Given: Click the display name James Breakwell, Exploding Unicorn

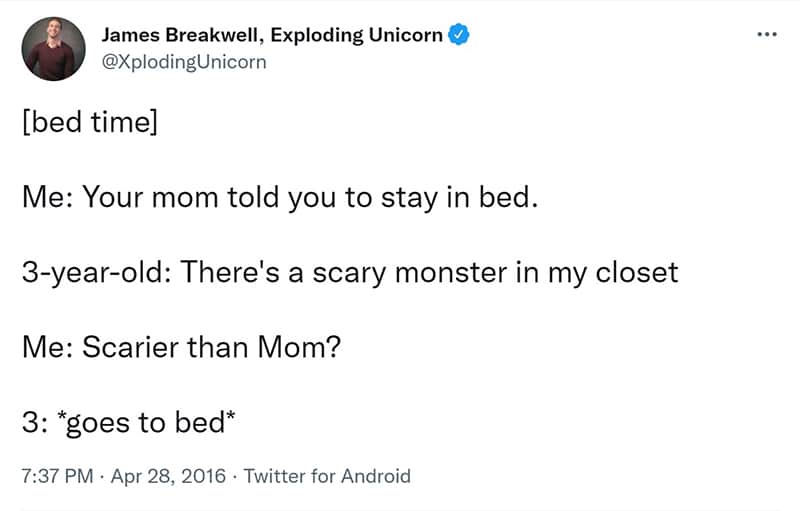Looking at the screenshot, I should pyautogui.click(x=272, y=35).
